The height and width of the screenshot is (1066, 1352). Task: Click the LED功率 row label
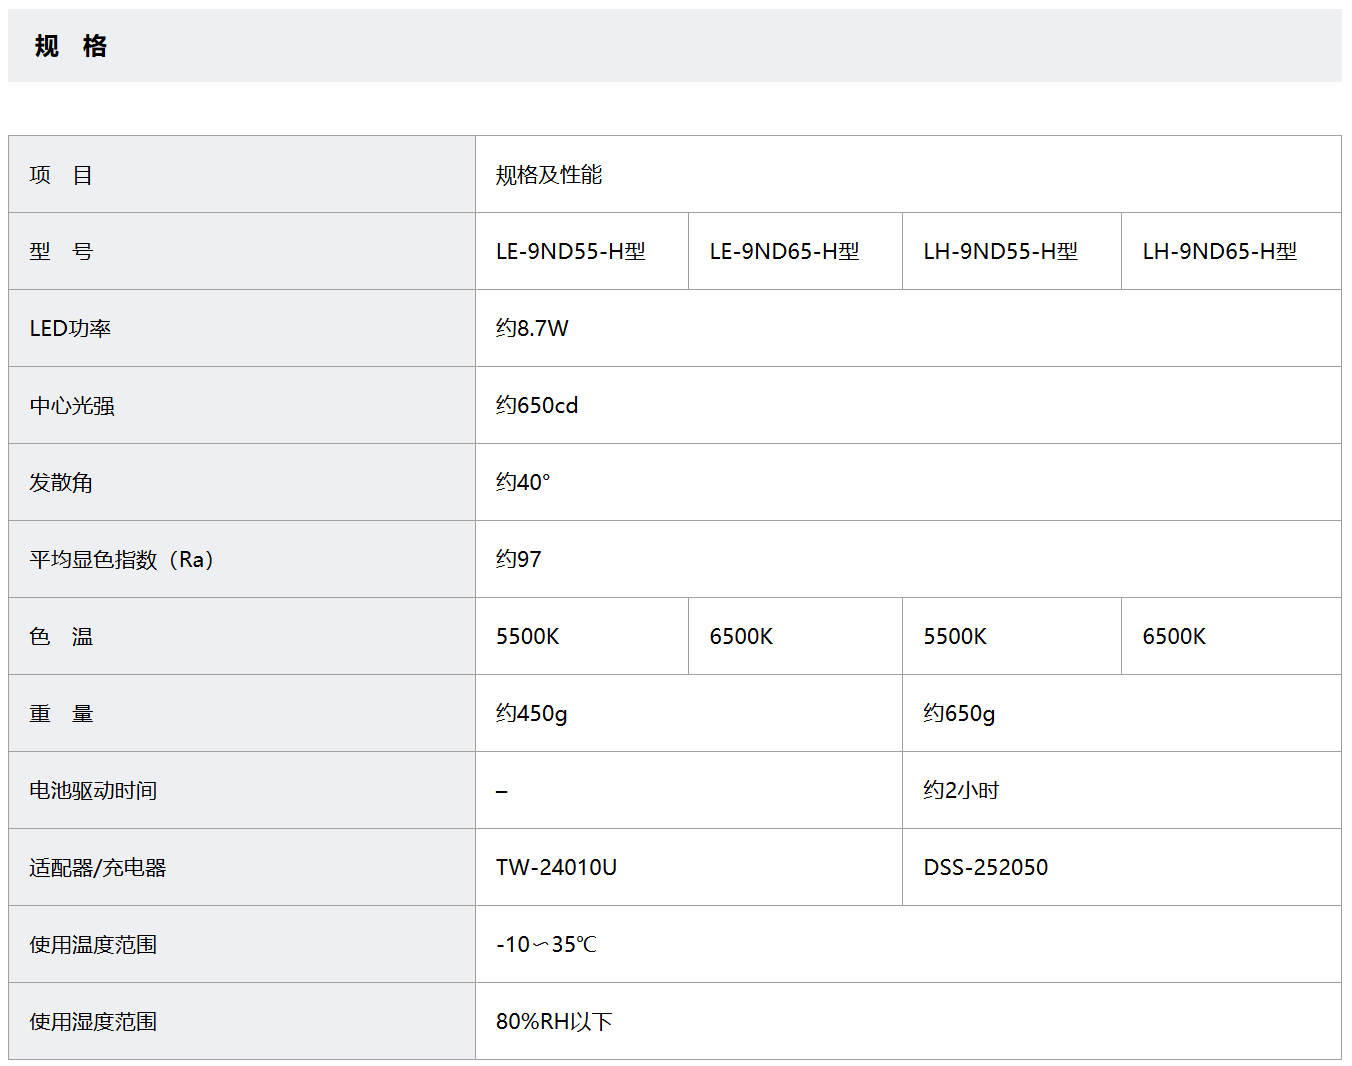pos(70,329)
